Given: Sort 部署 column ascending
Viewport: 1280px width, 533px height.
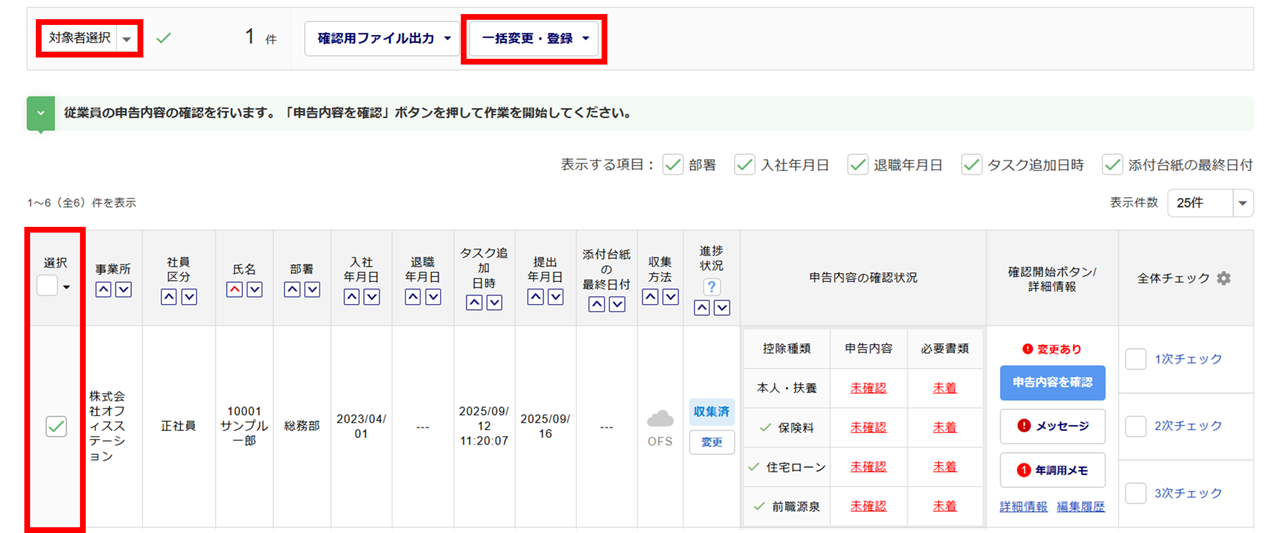Looking at the screenshot, I should 292,290.
